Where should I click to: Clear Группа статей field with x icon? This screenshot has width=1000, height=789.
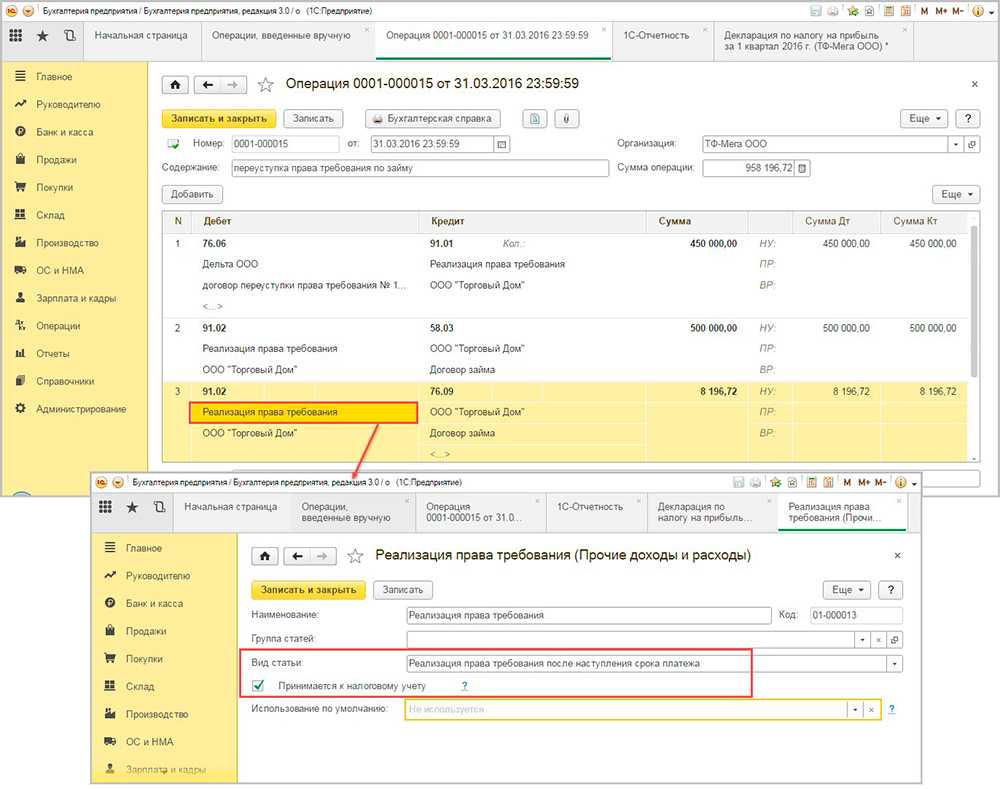click(878, 640)
